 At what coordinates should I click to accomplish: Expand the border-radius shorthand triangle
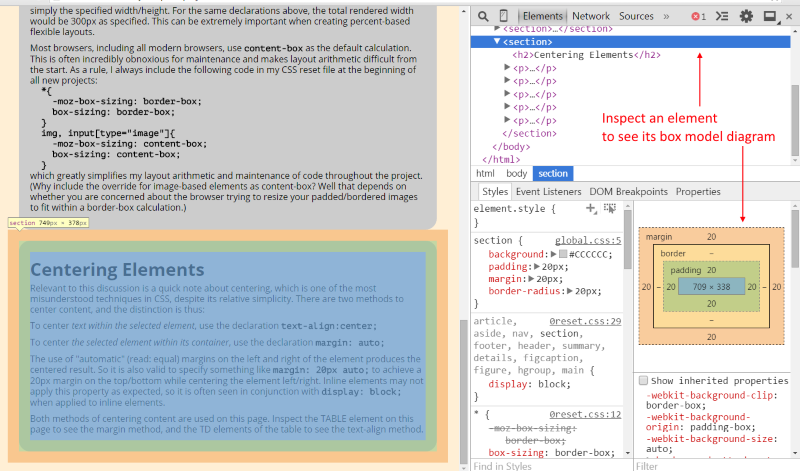(570, 291)
